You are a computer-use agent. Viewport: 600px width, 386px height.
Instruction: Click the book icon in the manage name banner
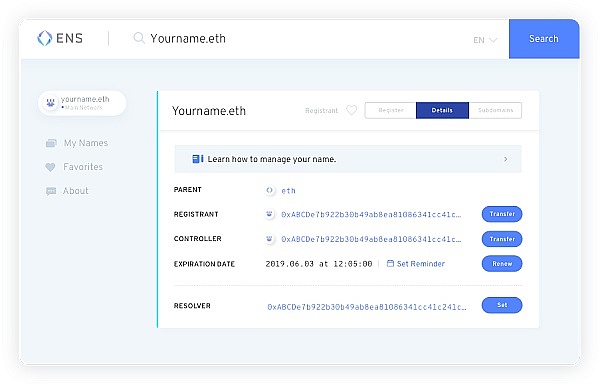[x=197, y=159]
